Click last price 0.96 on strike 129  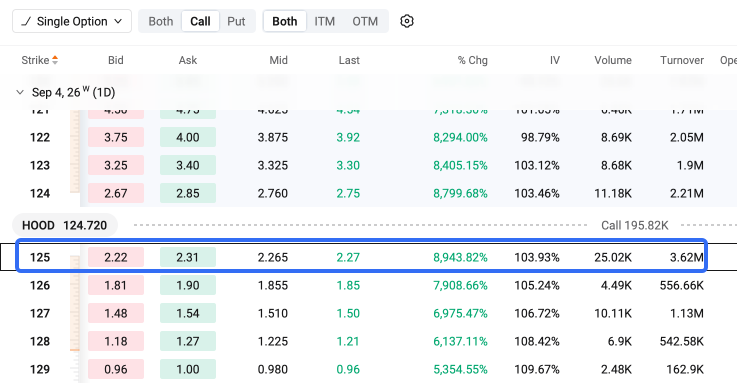point(348,369)
